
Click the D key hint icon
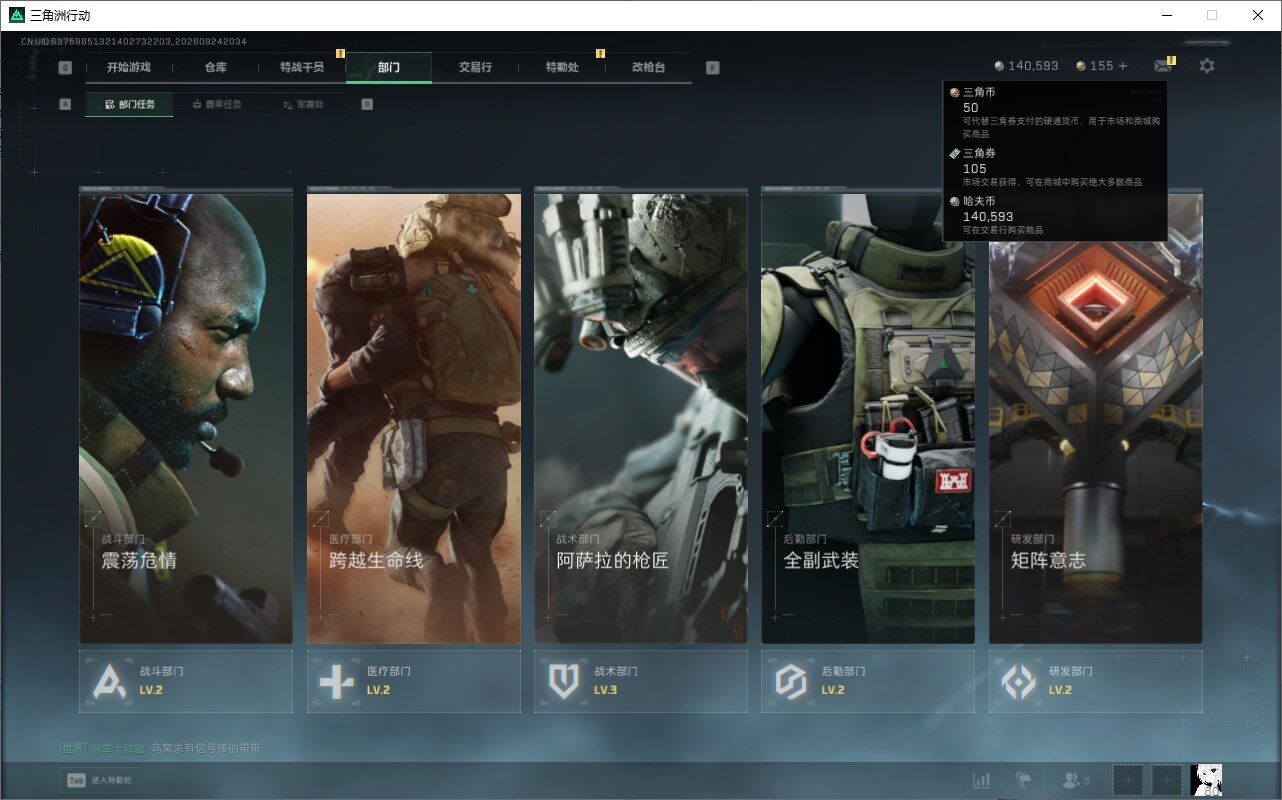367,104
